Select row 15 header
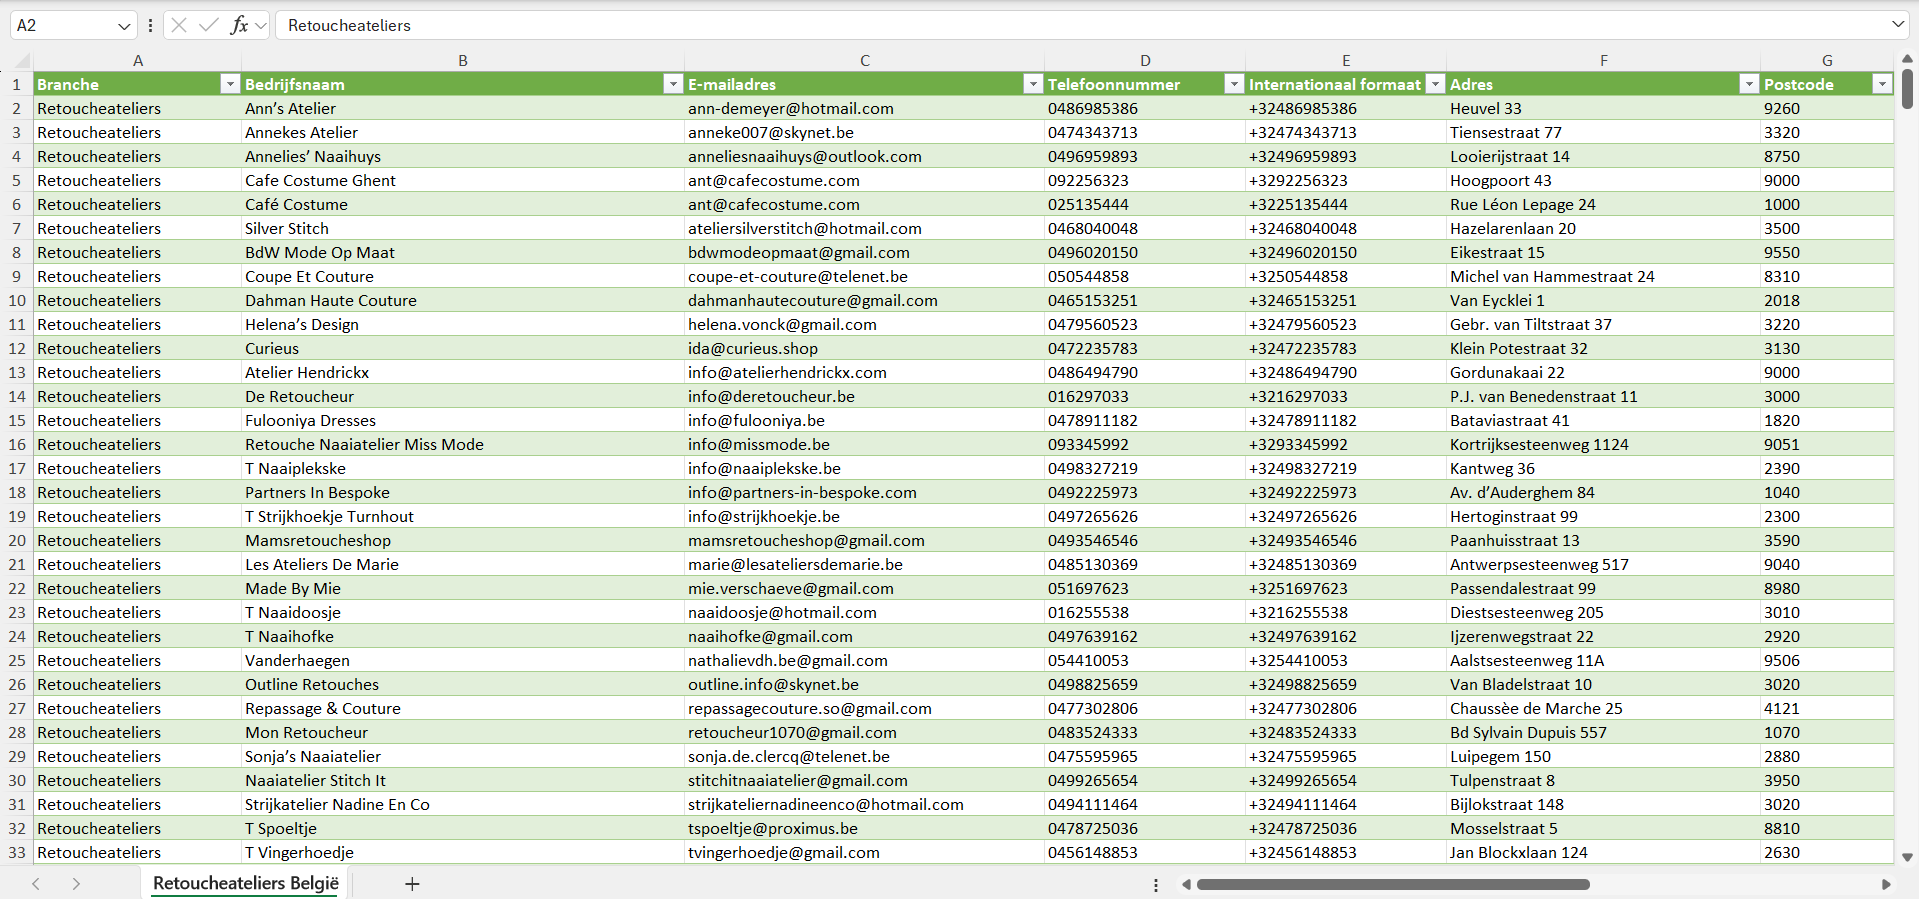Viewport: 1919px width, 899px height. coord(17,421)
